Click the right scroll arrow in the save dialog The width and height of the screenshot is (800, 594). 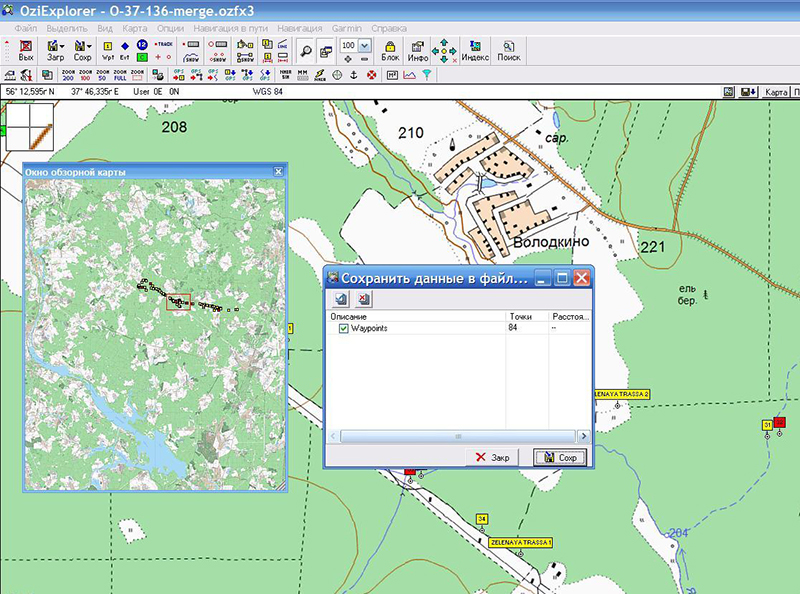584,436
